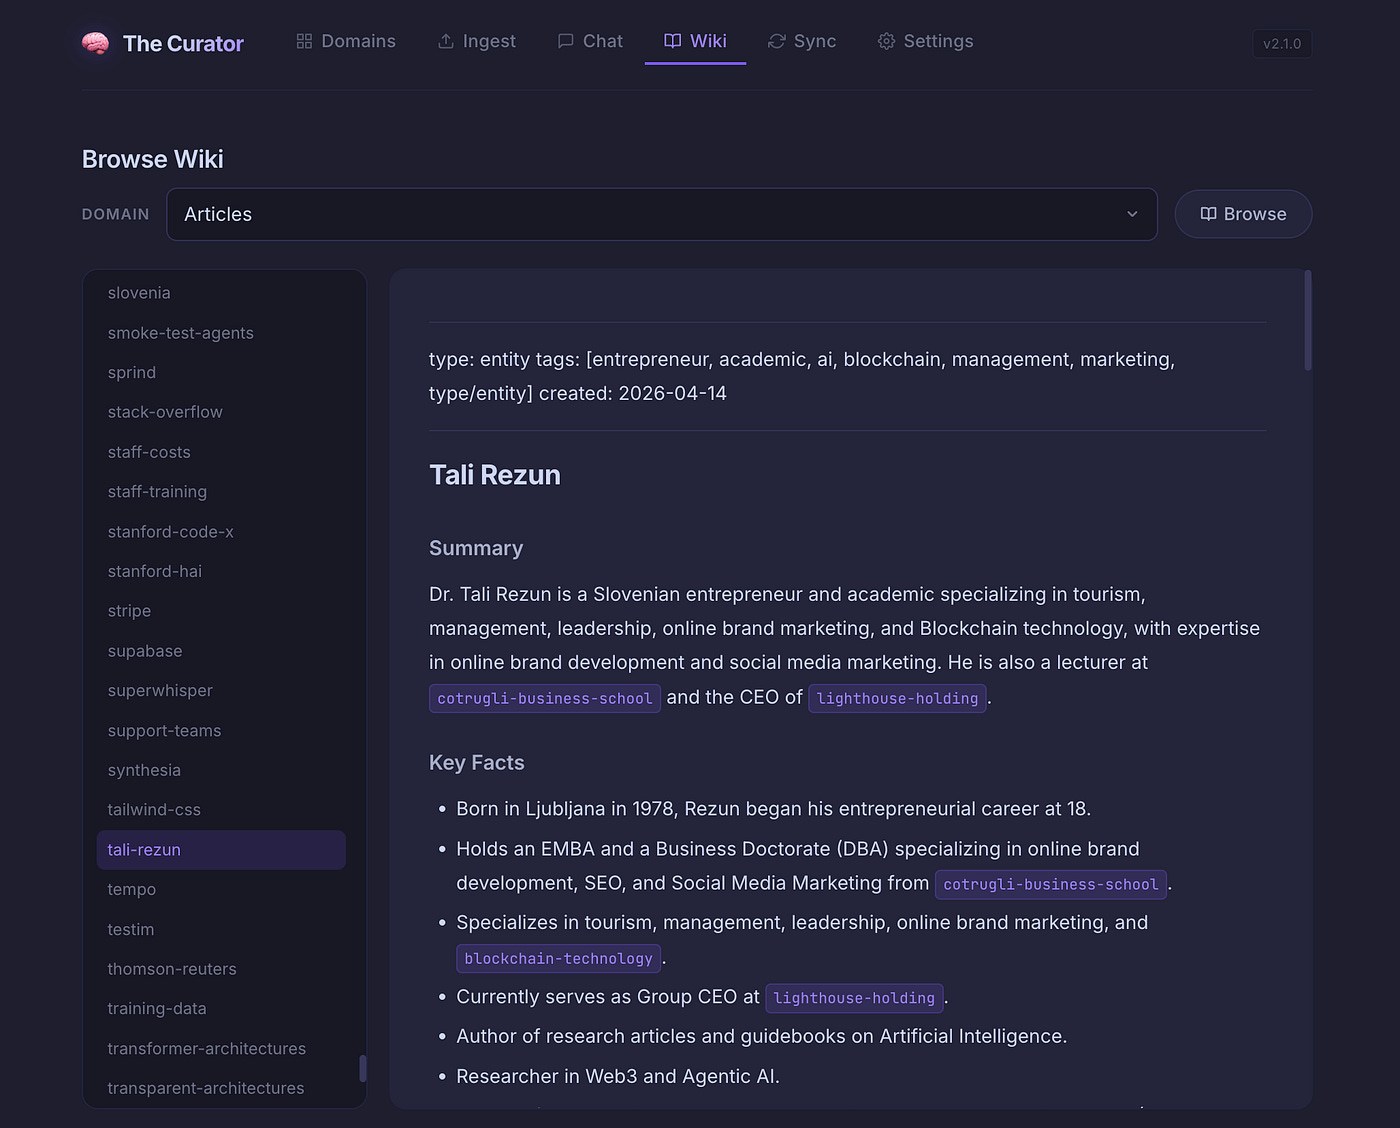Select training-data from the list
The height and width of the screenshot is (1128, 1400).
click(221, 1009)
